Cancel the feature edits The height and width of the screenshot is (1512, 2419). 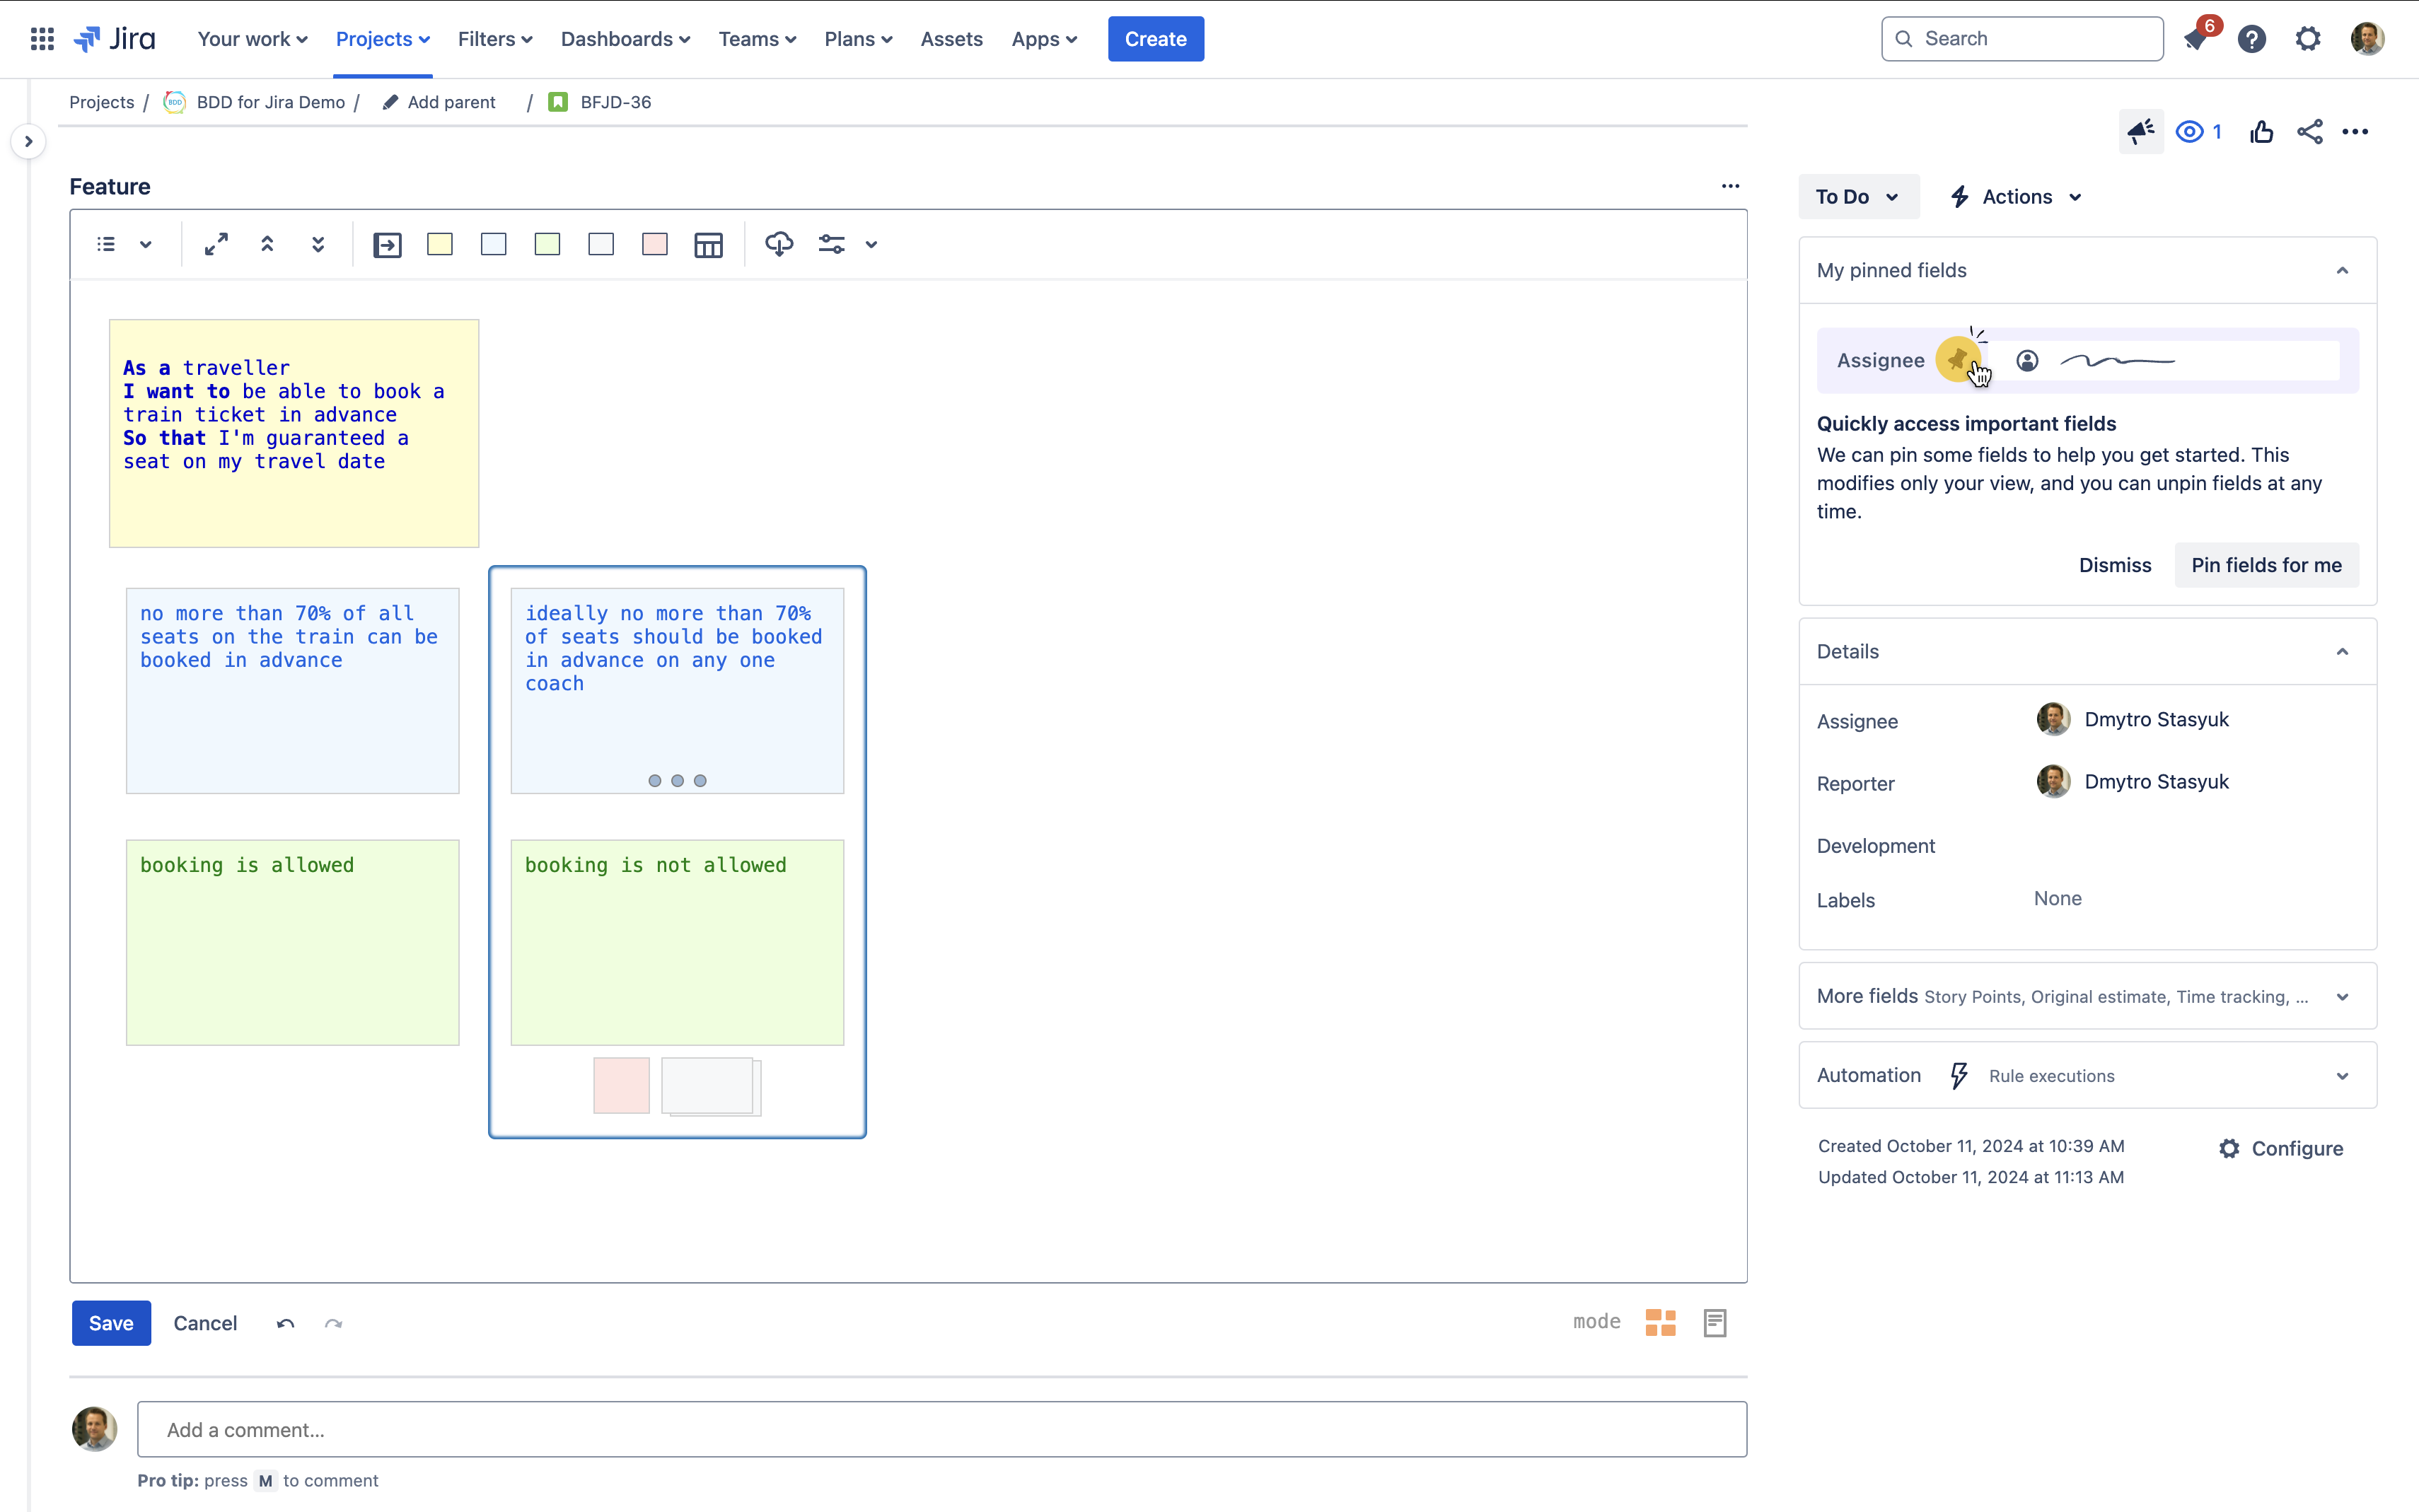point(205,1323)
